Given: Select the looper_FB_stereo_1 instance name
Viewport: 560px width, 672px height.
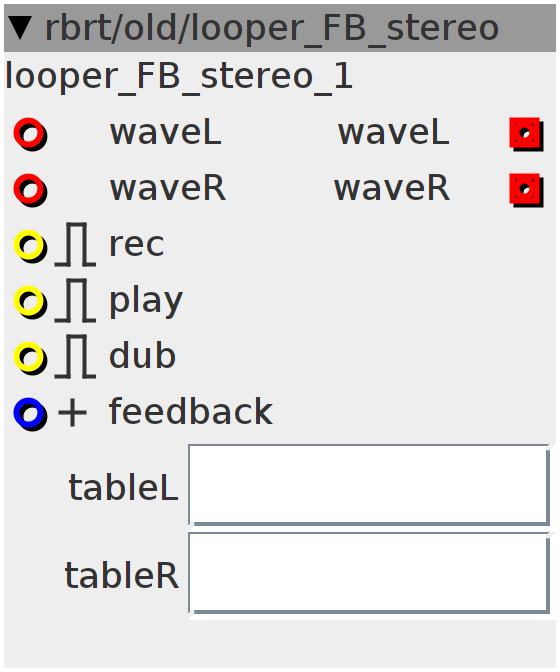Looking at the screenshot, I should pyautogui.click(x=179, y=77).
